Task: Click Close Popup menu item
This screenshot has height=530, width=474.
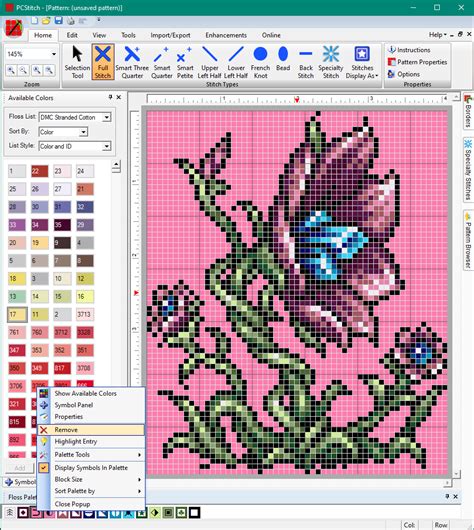Action: pos(91,504)
